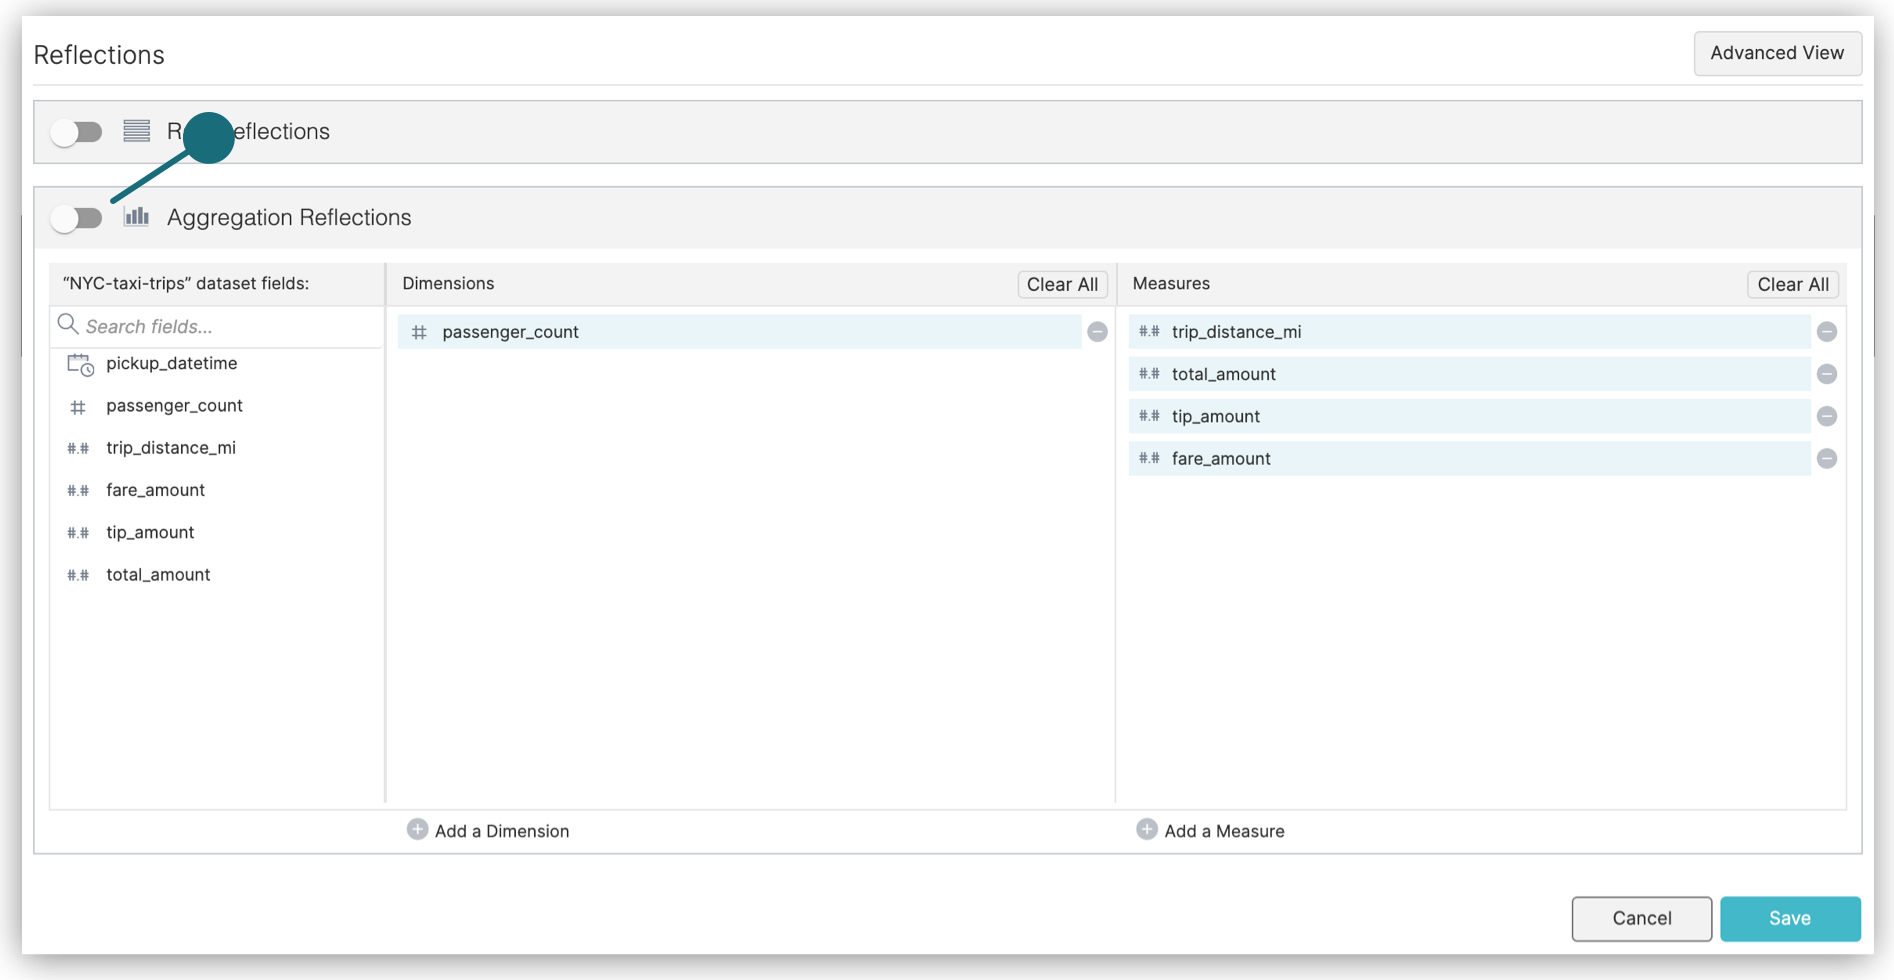Remove trip_distance_mi from Measures
The height and width of the screenshot is (980, 1894).
click(x=1826, y=332)
